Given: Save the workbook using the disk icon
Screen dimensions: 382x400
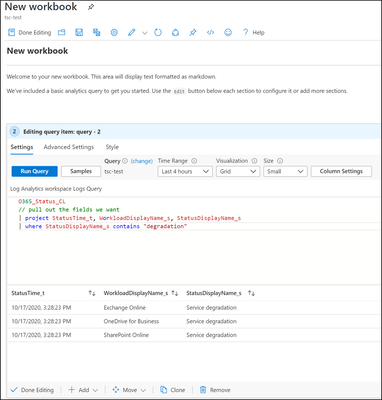Looking at the screenshot, I should [79, 32].
